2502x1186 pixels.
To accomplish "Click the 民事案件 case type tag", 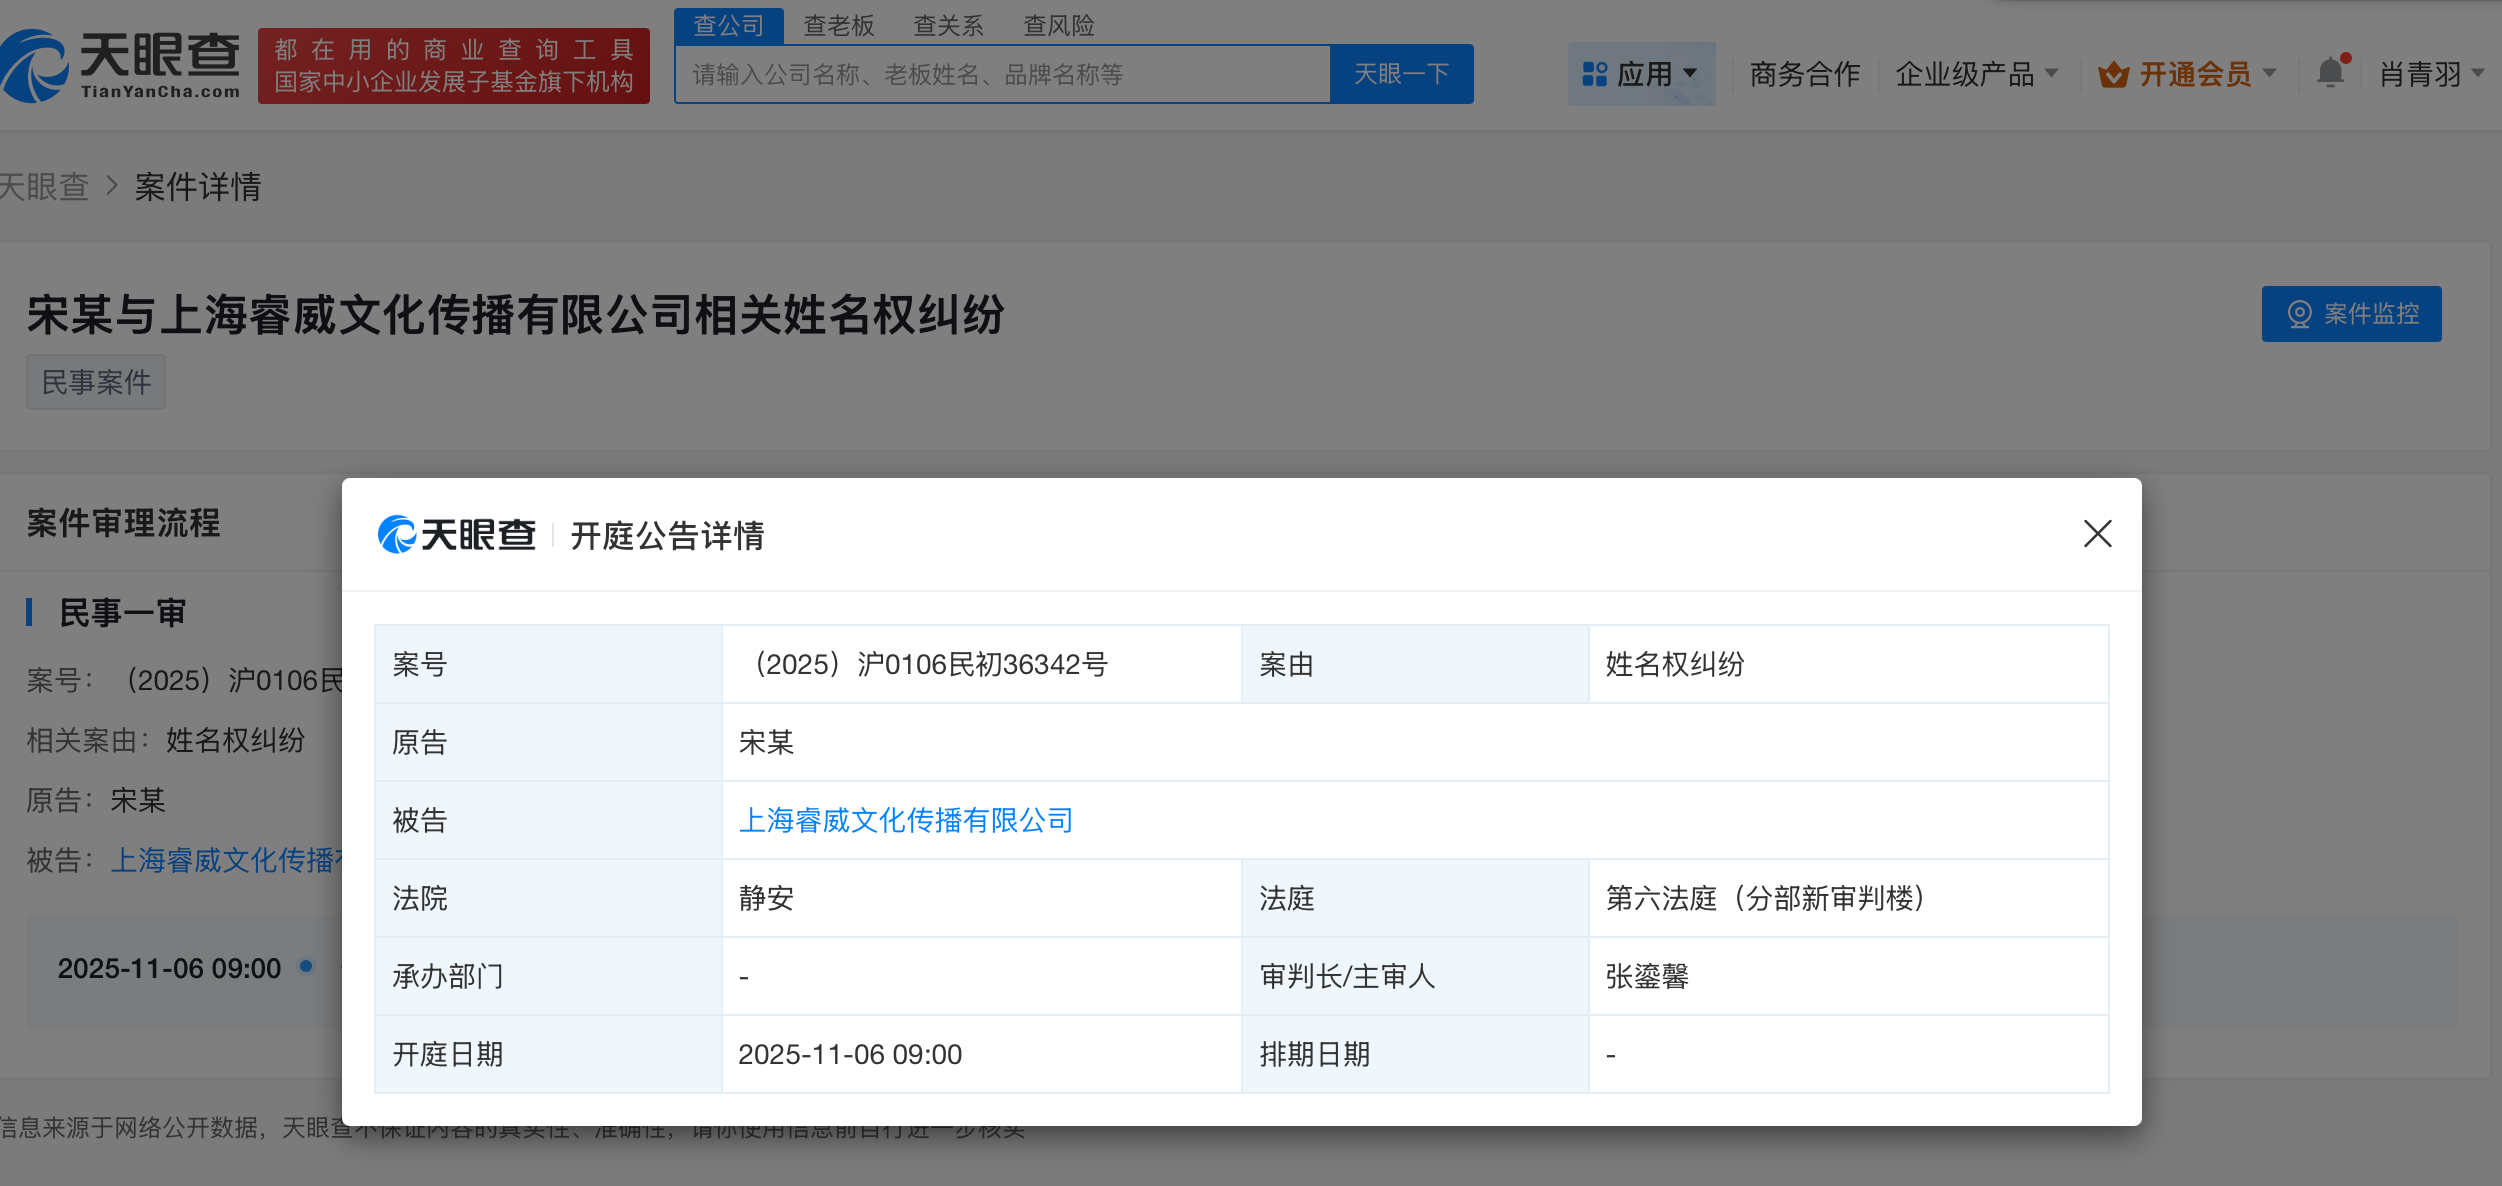I will tap(95, 381).
